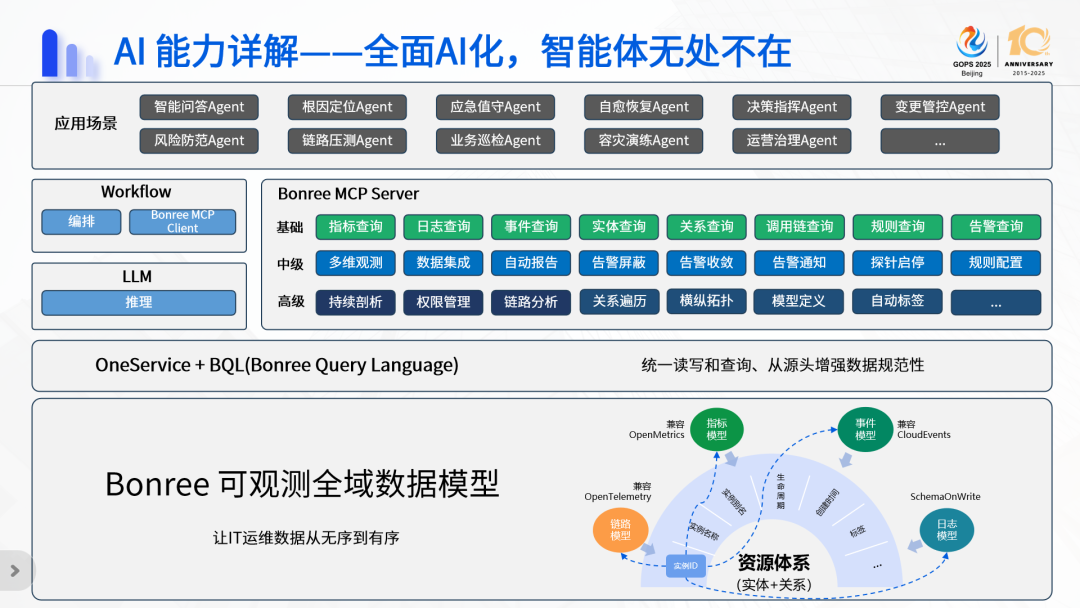Click the blue 告警屏蔽 box

tap(619, 262)
